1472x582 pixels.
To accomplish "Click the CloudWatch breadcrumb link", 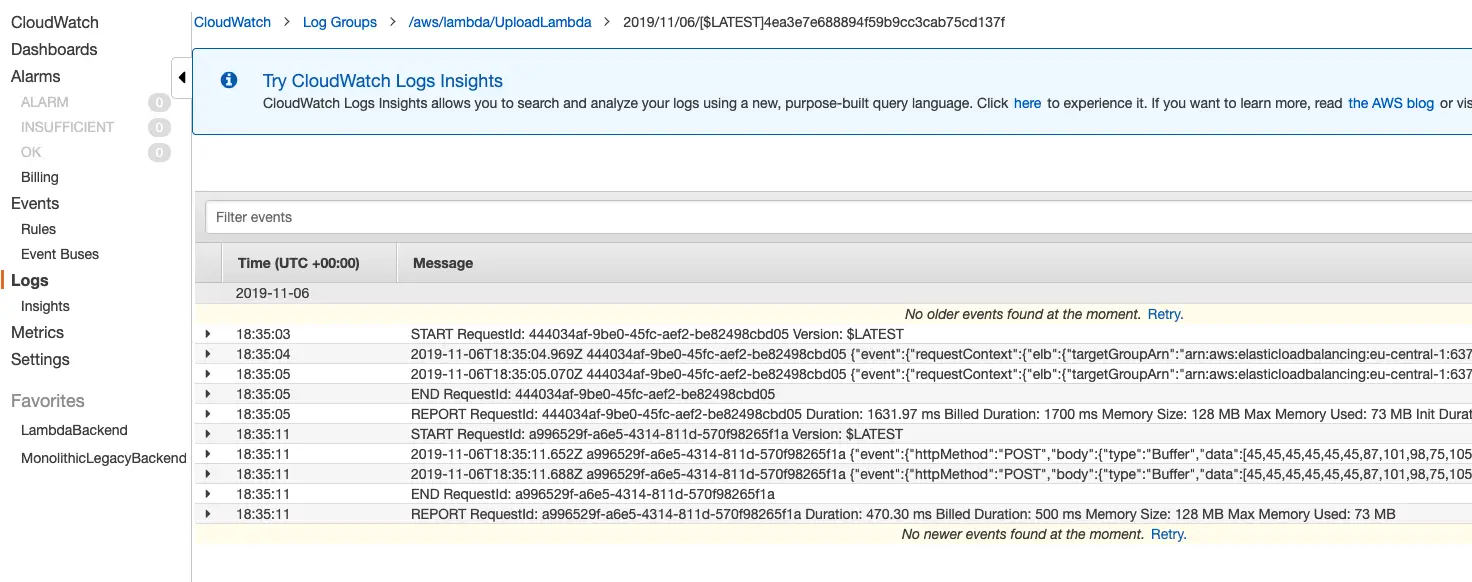I will [232, 21].
